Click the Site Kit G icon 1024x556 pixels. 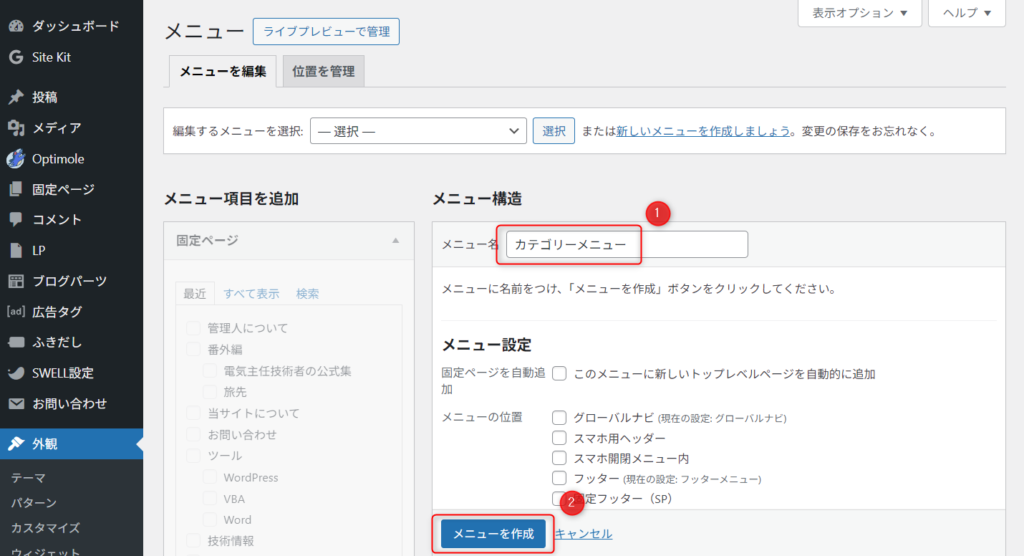click(15, 57)
